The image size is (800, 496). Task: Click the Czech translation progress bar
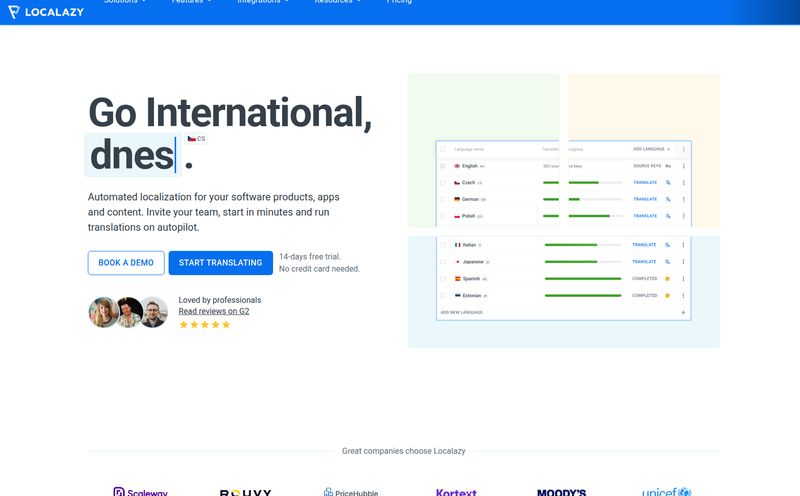[583, 183]
